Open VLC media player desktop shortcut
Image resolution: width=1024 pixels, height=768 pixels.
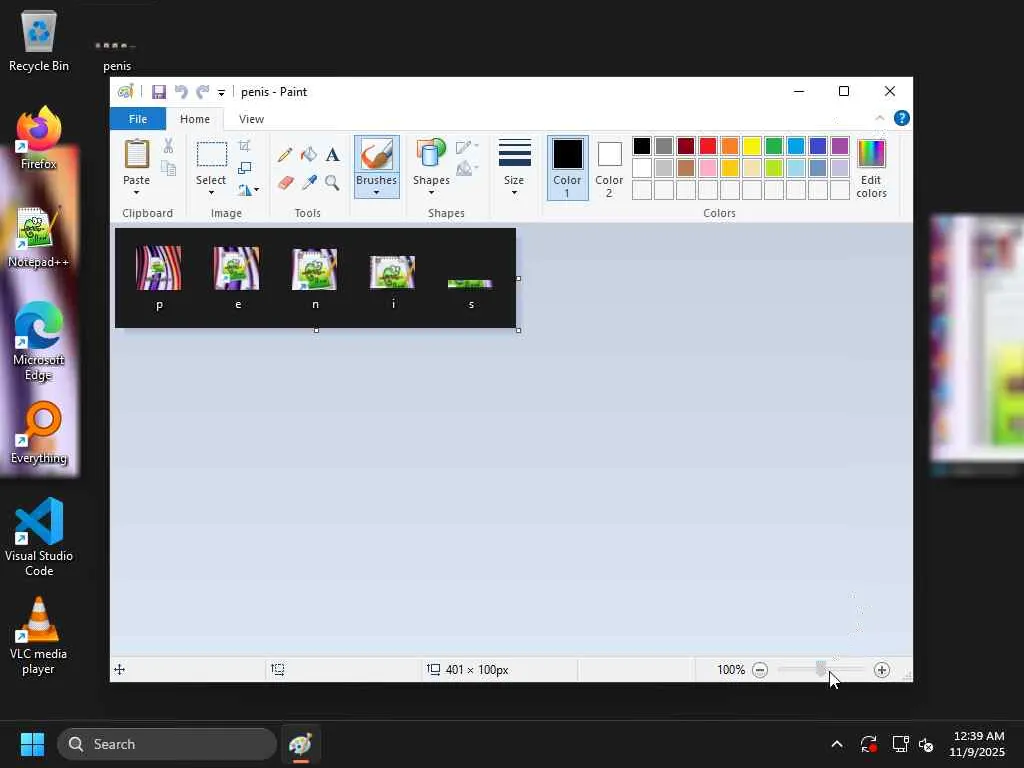point(39,635)
